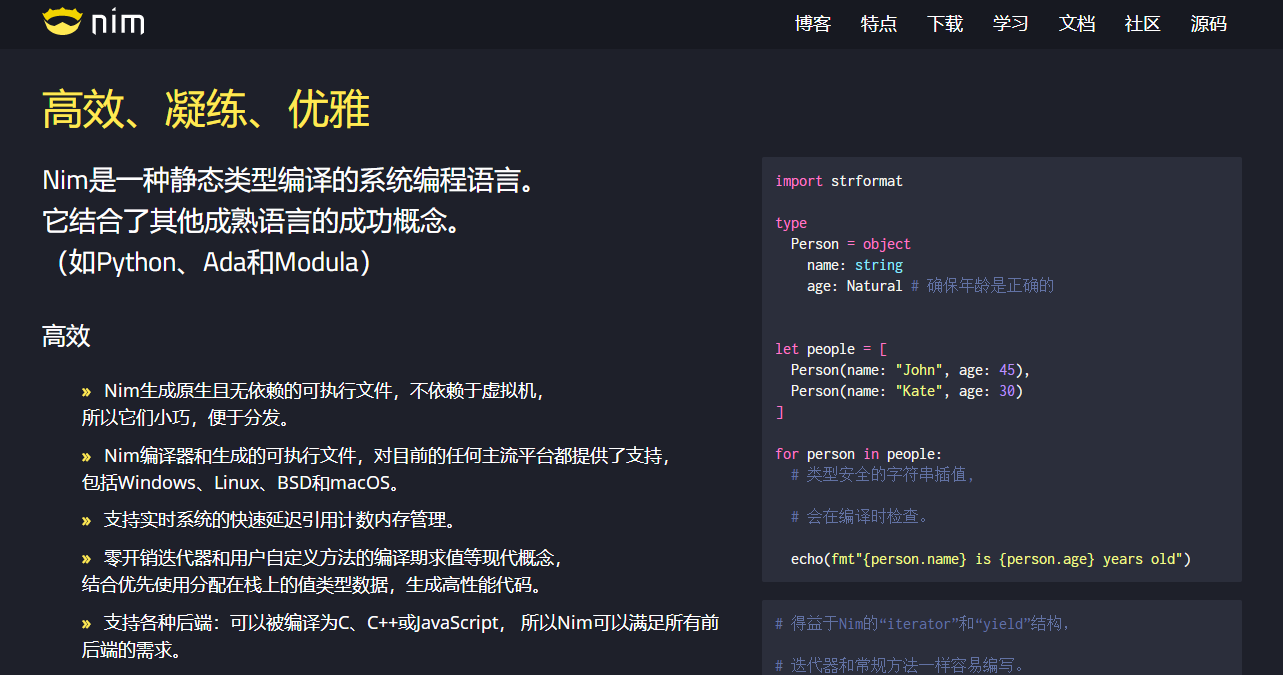Click the line "结合优先使用分配在栈上的值类型数据"
1283x675 pixels.
[312, 584]
